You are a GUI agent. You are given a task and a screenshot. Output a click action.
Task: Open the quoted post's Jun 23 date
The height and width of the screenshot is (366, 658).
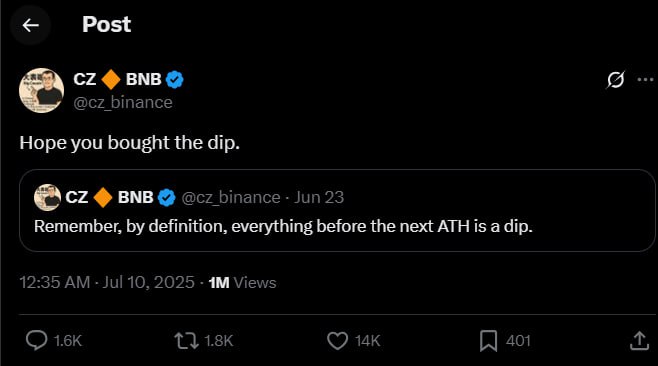pyautogui.click(x=319, y=197)
